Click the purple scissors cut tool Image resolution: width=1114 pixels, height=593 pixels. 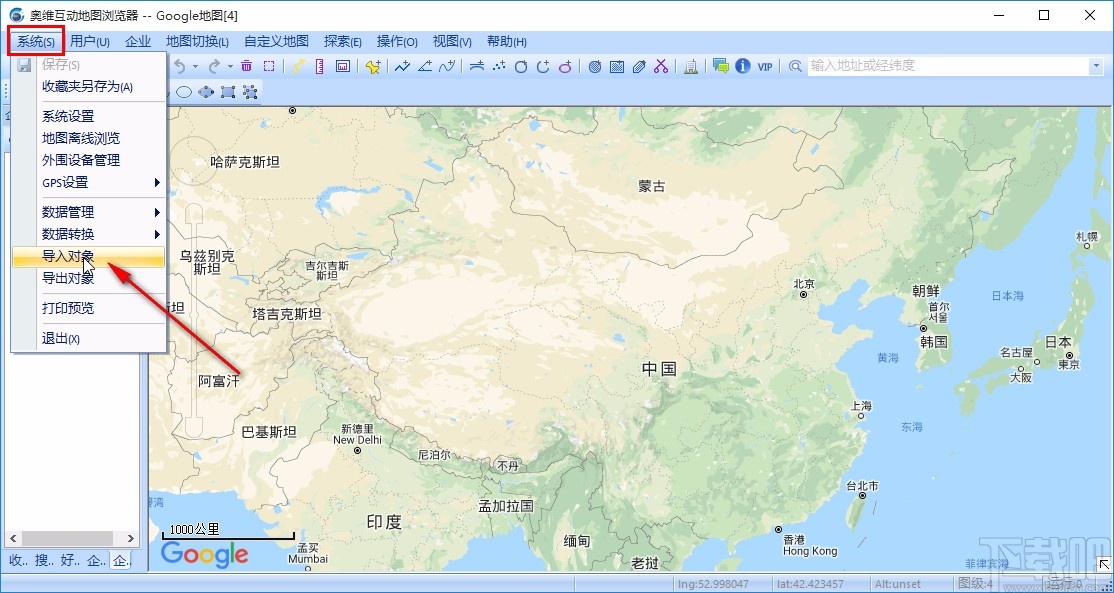pyautogui.click(x=661, y=66)
